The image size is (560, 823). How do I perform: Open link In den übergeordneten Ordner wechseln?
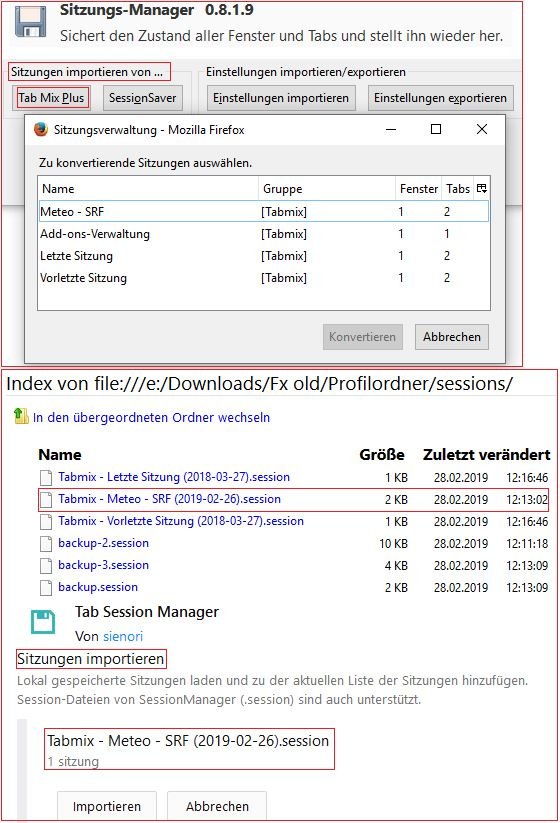pos(151,417)
